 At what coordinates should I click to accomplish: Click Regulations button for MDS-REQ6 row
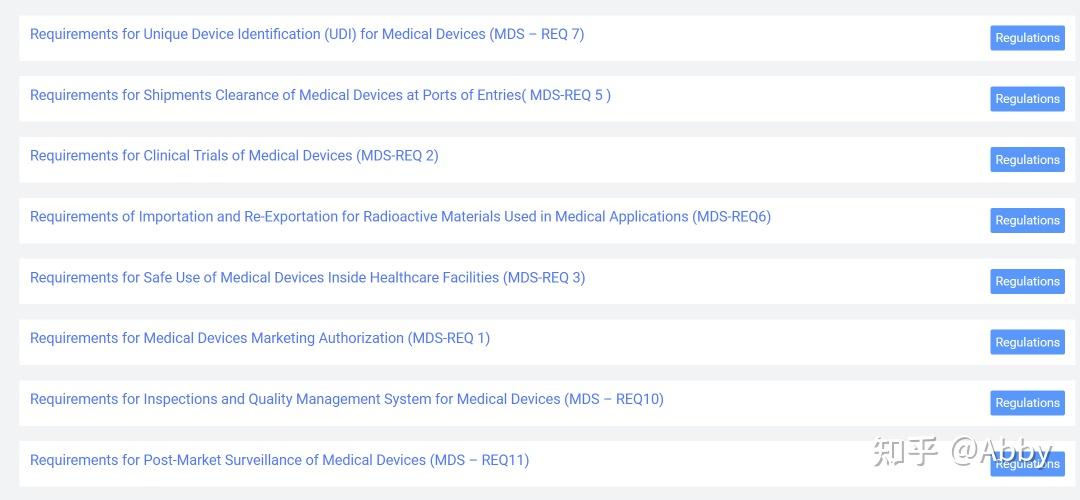point(1027,221)
